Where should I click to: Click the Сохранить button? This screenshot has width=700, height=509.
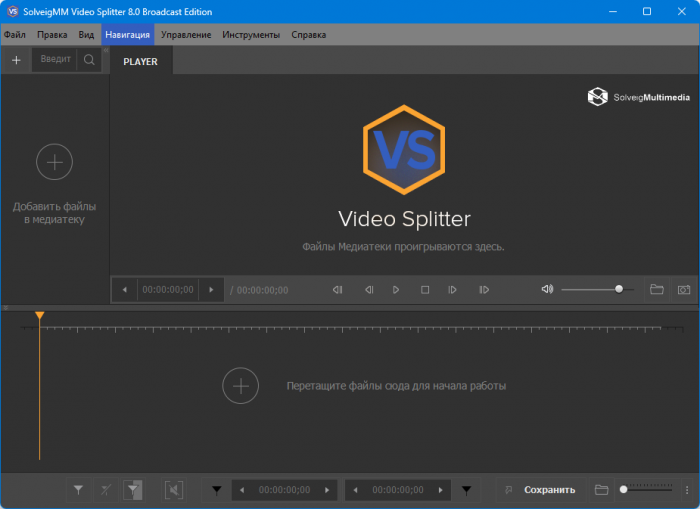[549, 490]
